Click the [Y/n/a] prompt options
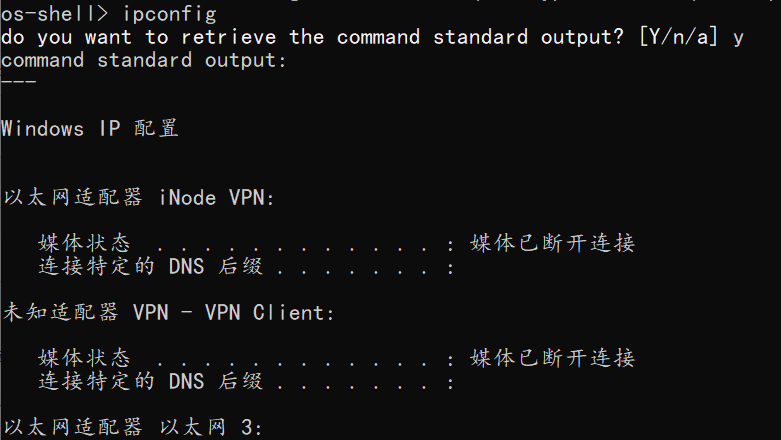This screenshot has width=781, height=440. (678, 37)
